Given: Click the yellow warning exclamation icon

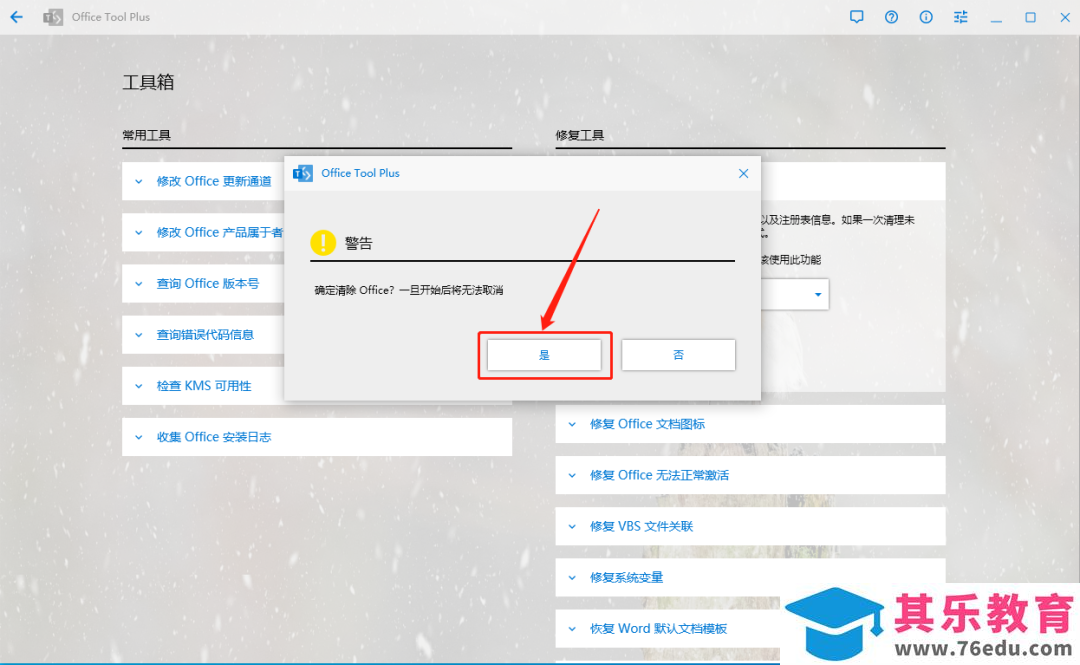Looking at the screenshot, I should point(323,243).
